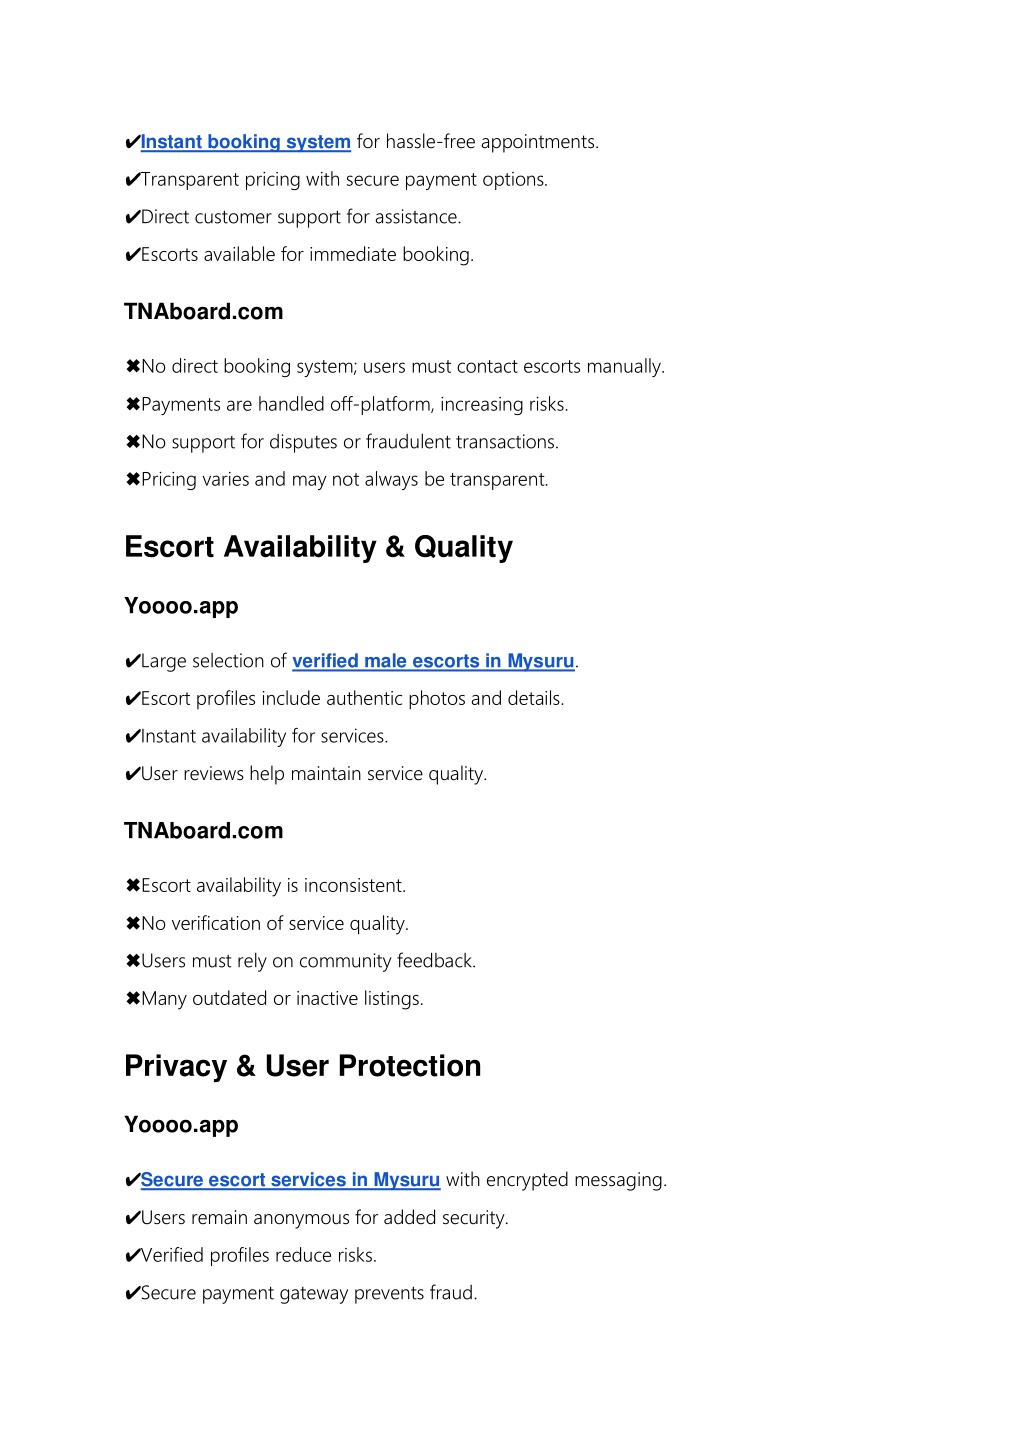1024x1447 pixels.
Task: Click checkmark icon before 'Escorts available for immediate booking'
Action: (x=132, y=255)
